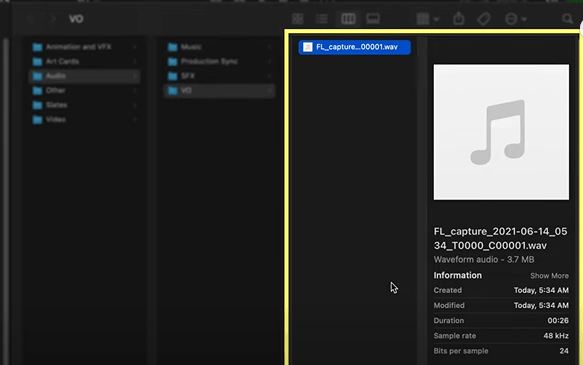The width and height of the screenshot is (583, 365).
Task: Open the Music folder
Action: pyautogui.click(x=219, y=47)
